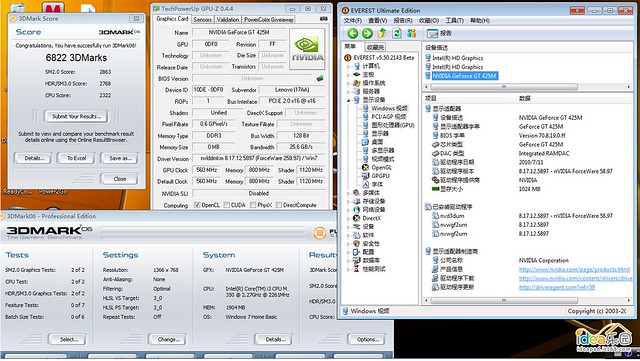Image resolution: width=640 pixels, height=361 pixels.
Task: Click the people icon in EVEREST toolbar
Action: click(x=411, y=33)
